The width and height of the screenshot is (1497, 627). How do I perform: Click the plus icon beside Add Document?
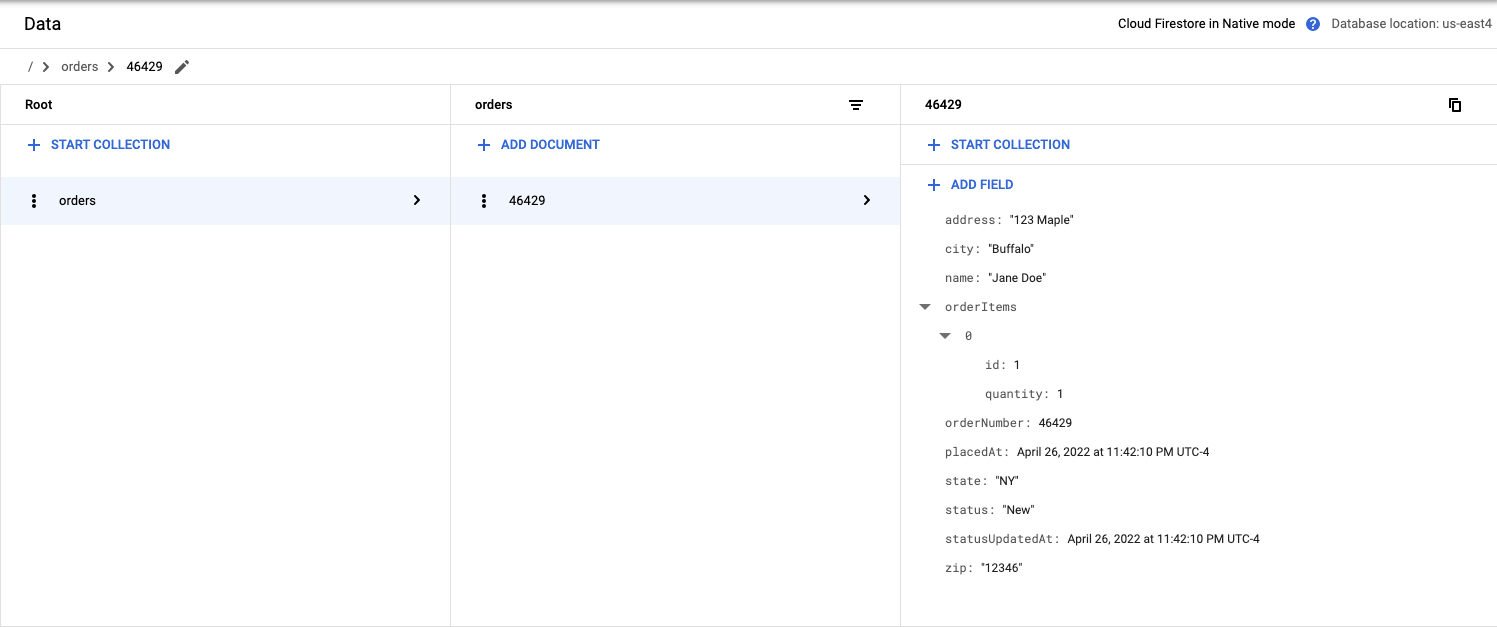[484, 145]
